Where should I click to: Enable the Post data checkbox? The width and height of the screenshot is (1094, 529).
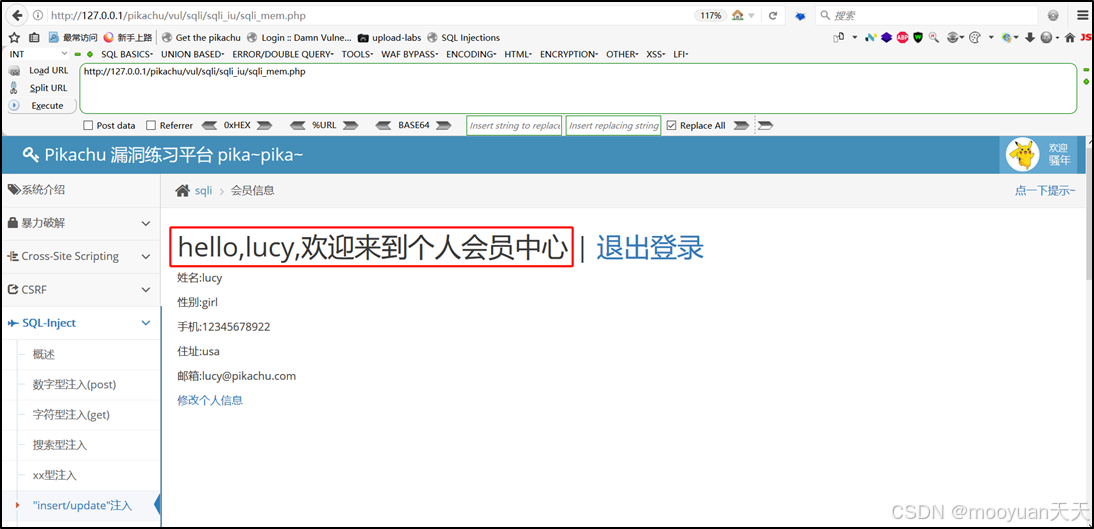point(88,126)
